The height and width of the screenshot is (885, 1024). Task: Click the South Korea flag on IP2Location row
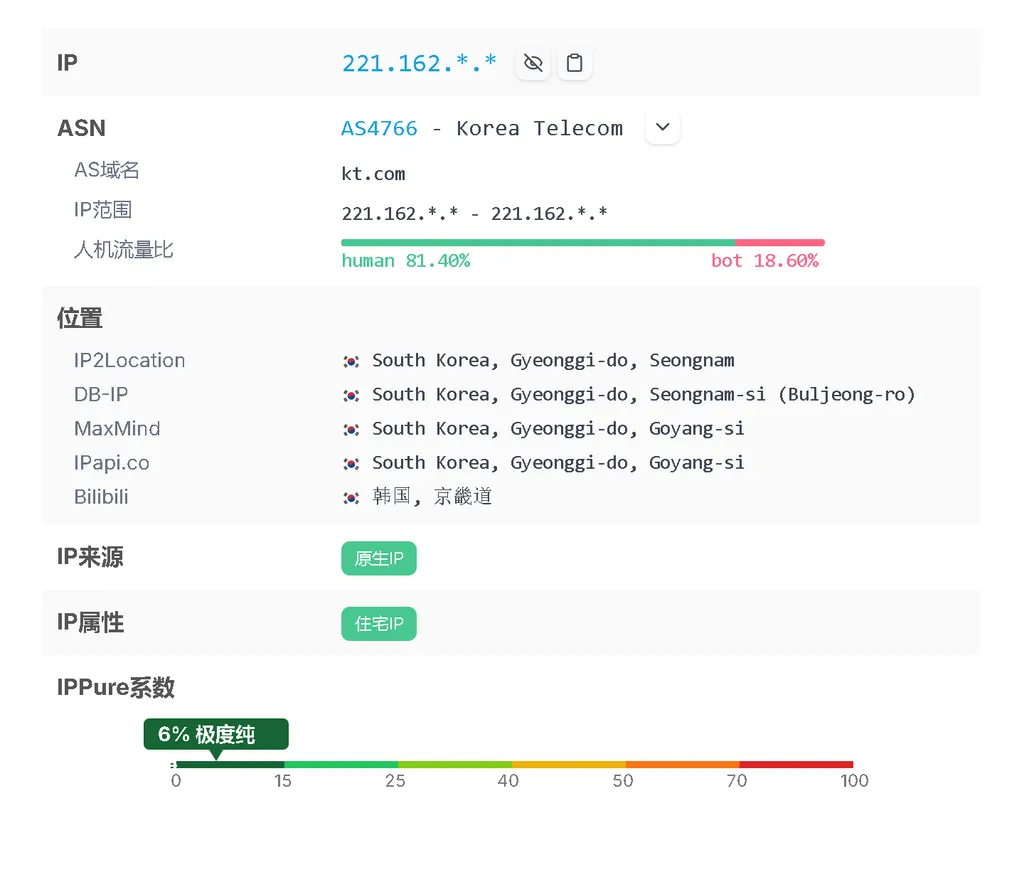351,360
